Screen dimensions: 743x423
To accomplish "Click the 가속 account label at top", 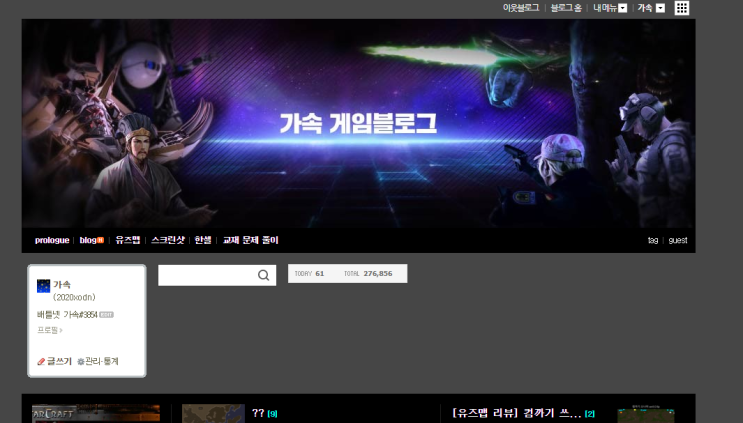I will (645, 8).
